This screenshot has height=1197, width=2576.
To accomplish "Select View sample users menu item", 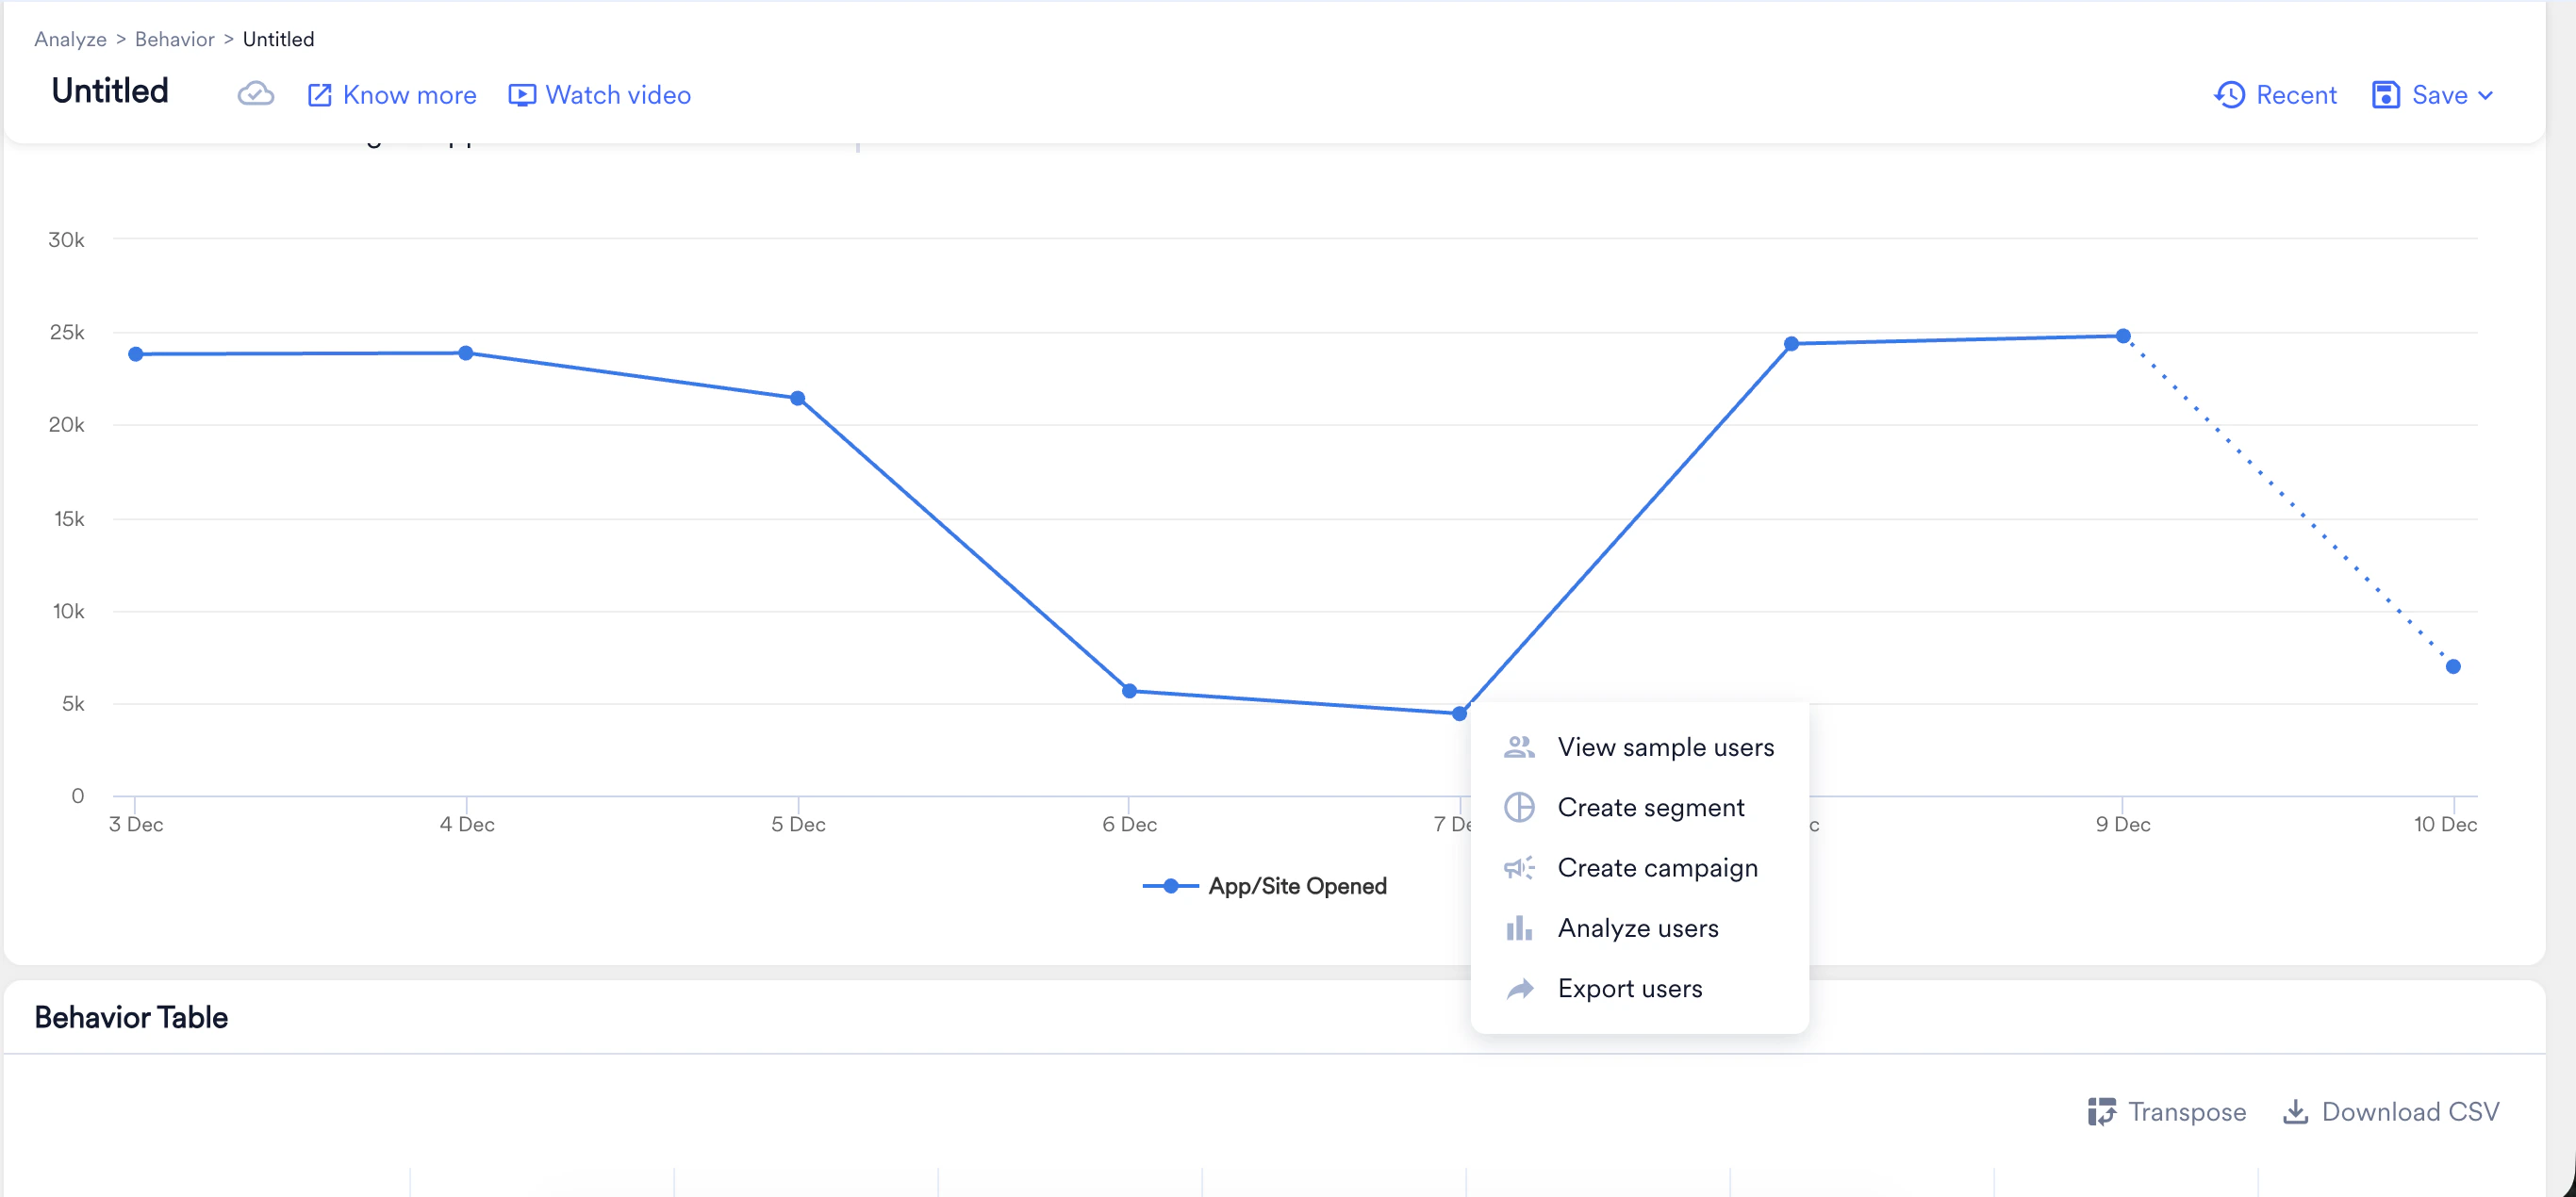I will 1665,747.
